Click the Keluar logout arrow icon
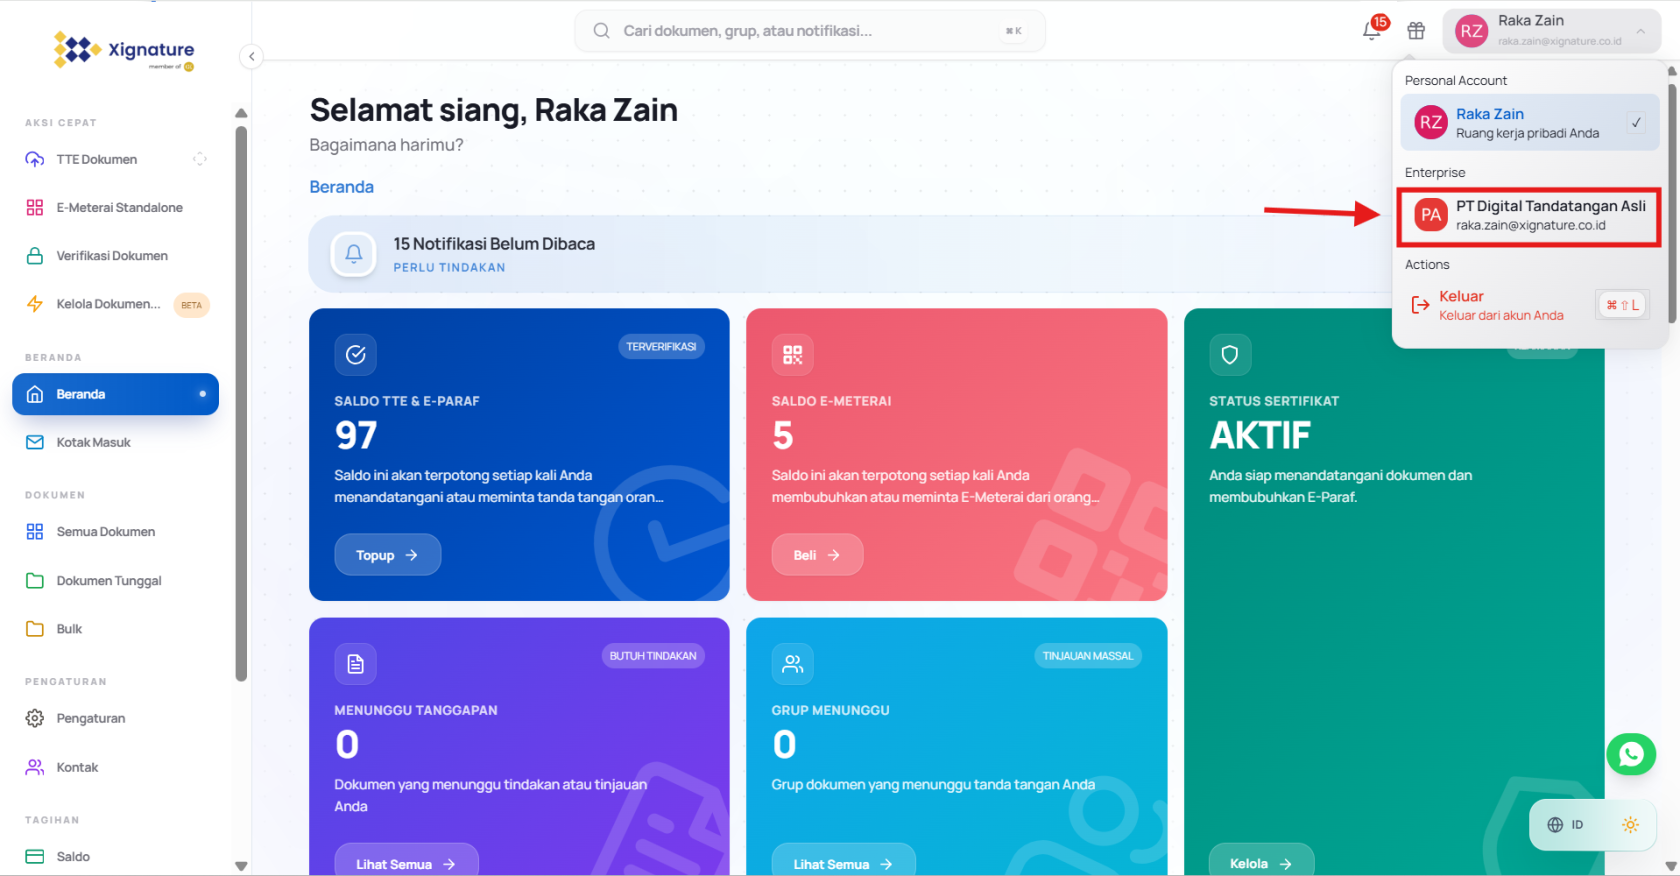 coord(1420,305)
